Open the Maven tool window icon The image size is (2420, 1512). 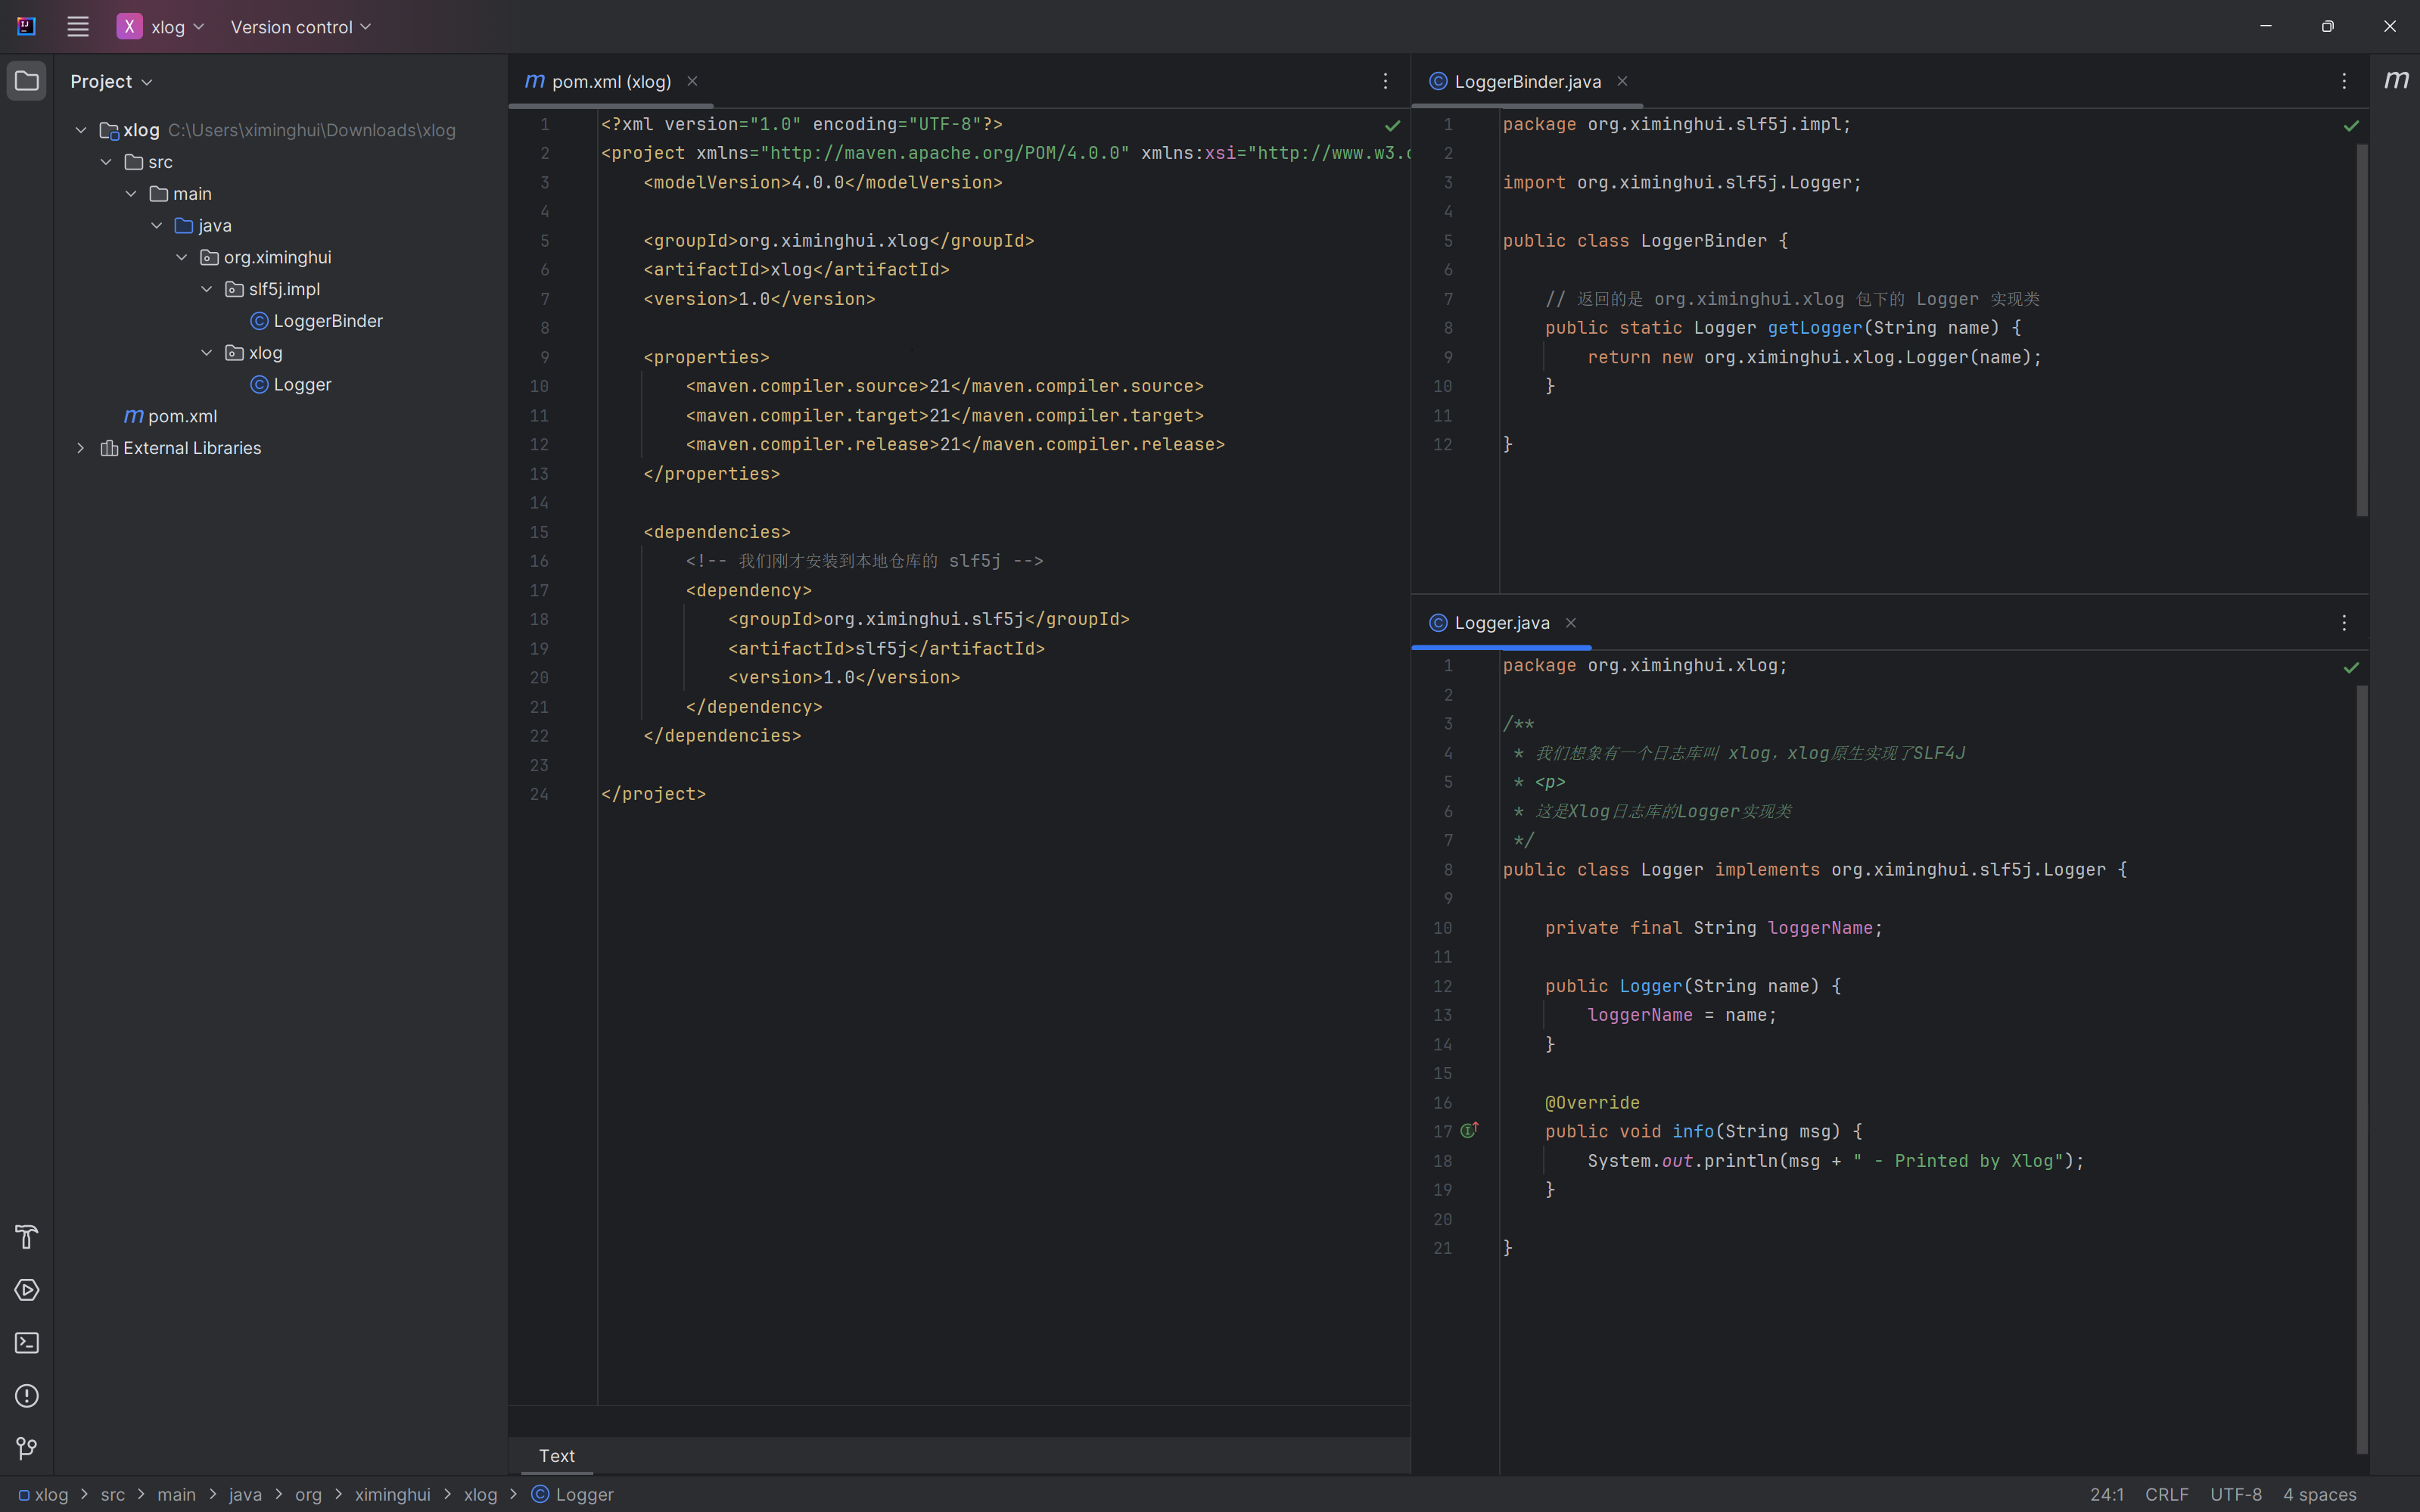click(x=2396, y=80)
